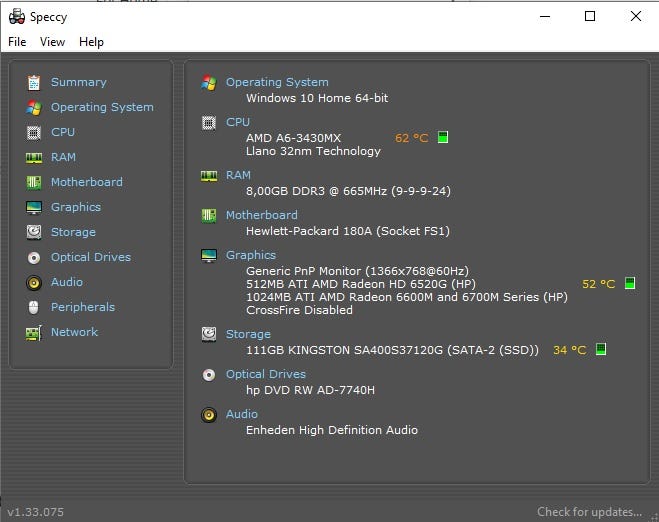Select Operating System in the sidebar
659x522 pixels.
(102, 107)
